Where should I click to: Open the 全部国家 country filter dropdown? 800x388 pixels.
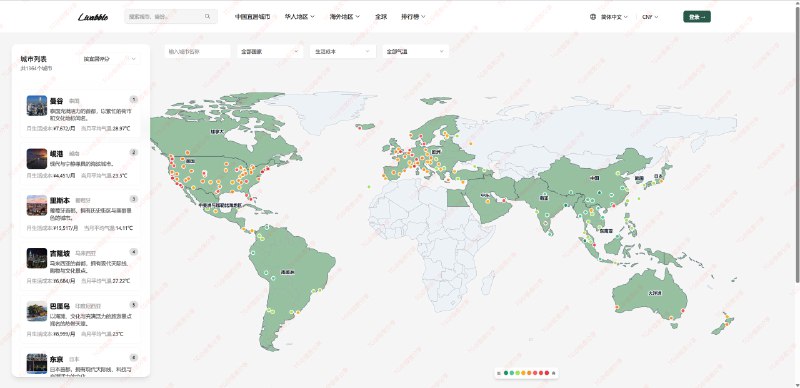pyautogui.click(x=270, y=52)
